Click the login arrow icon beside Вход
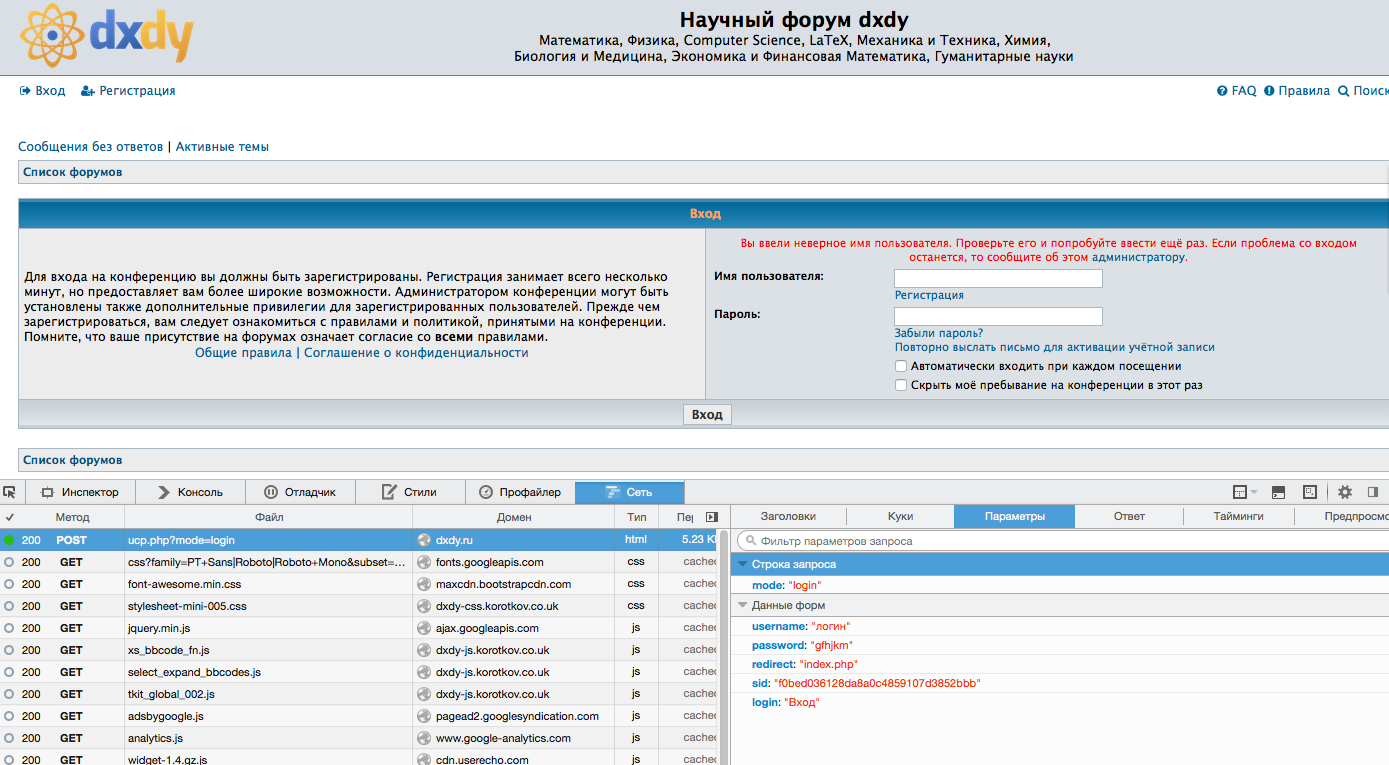 click(25, 91)
